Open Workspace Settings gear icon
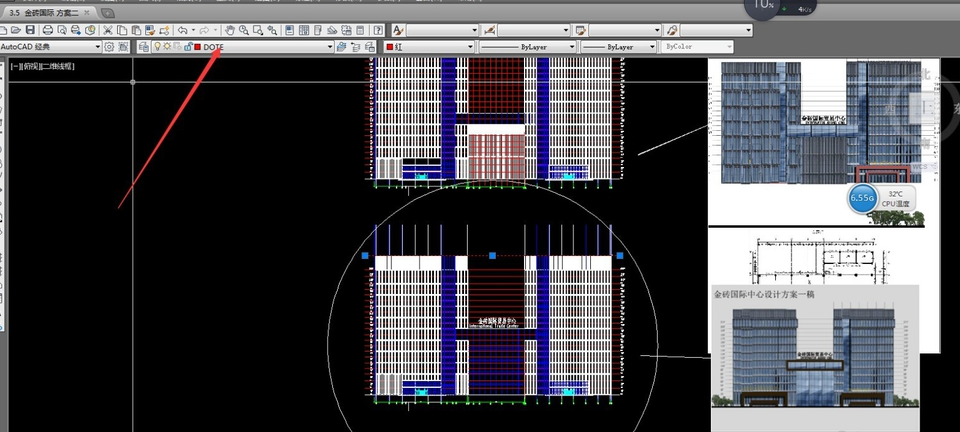 (x=109, y=47)
